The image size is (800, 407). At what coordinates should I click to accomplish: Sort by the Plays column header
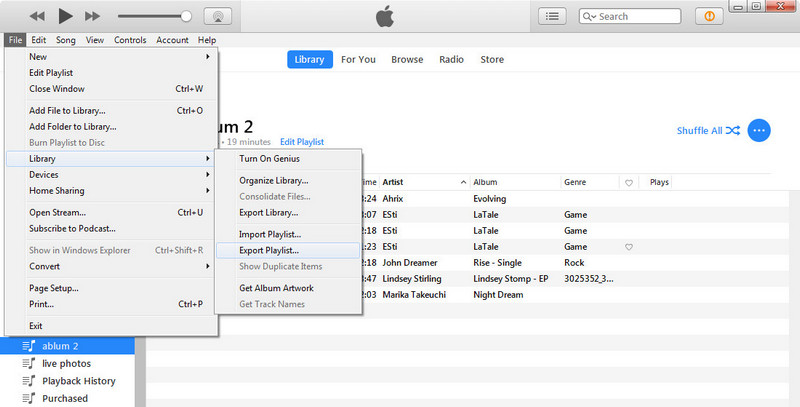[x=659, y=182]
